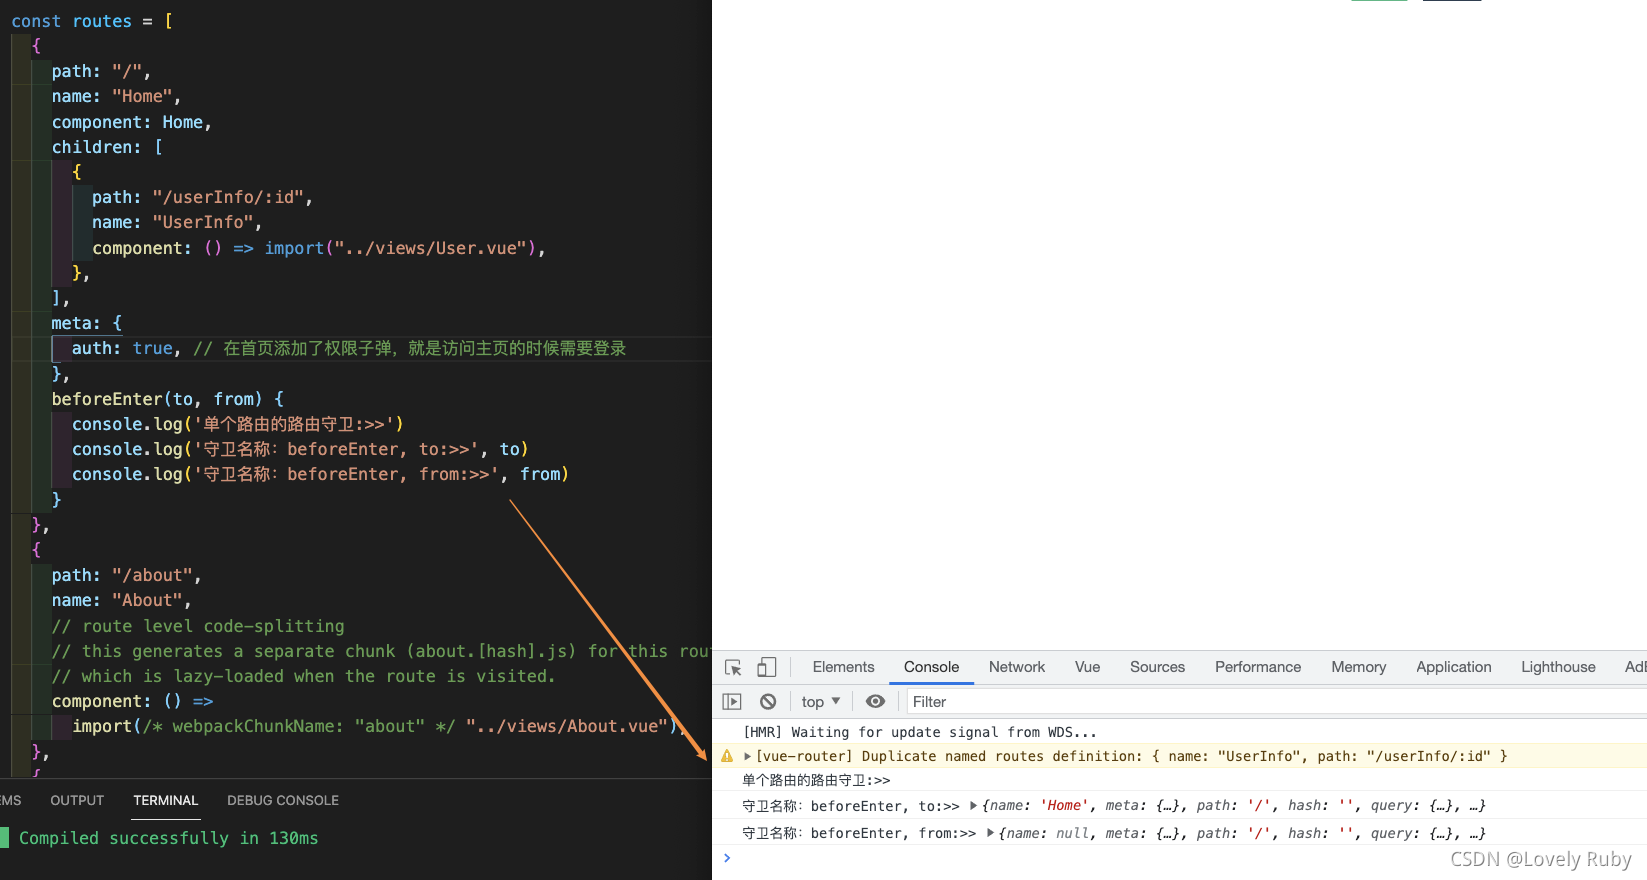The height and width of the screenshot is (880, 1647).
Task: Switch to the Elements tab
Action: (x=843, y=667)
